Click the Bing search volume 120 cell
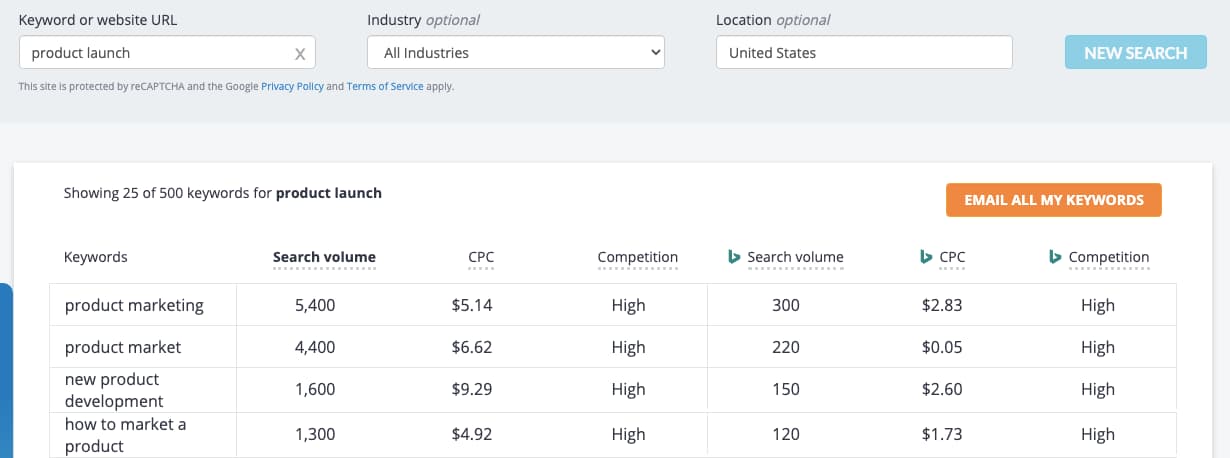Screen dimensions: 1230x458 pos(786,434)
